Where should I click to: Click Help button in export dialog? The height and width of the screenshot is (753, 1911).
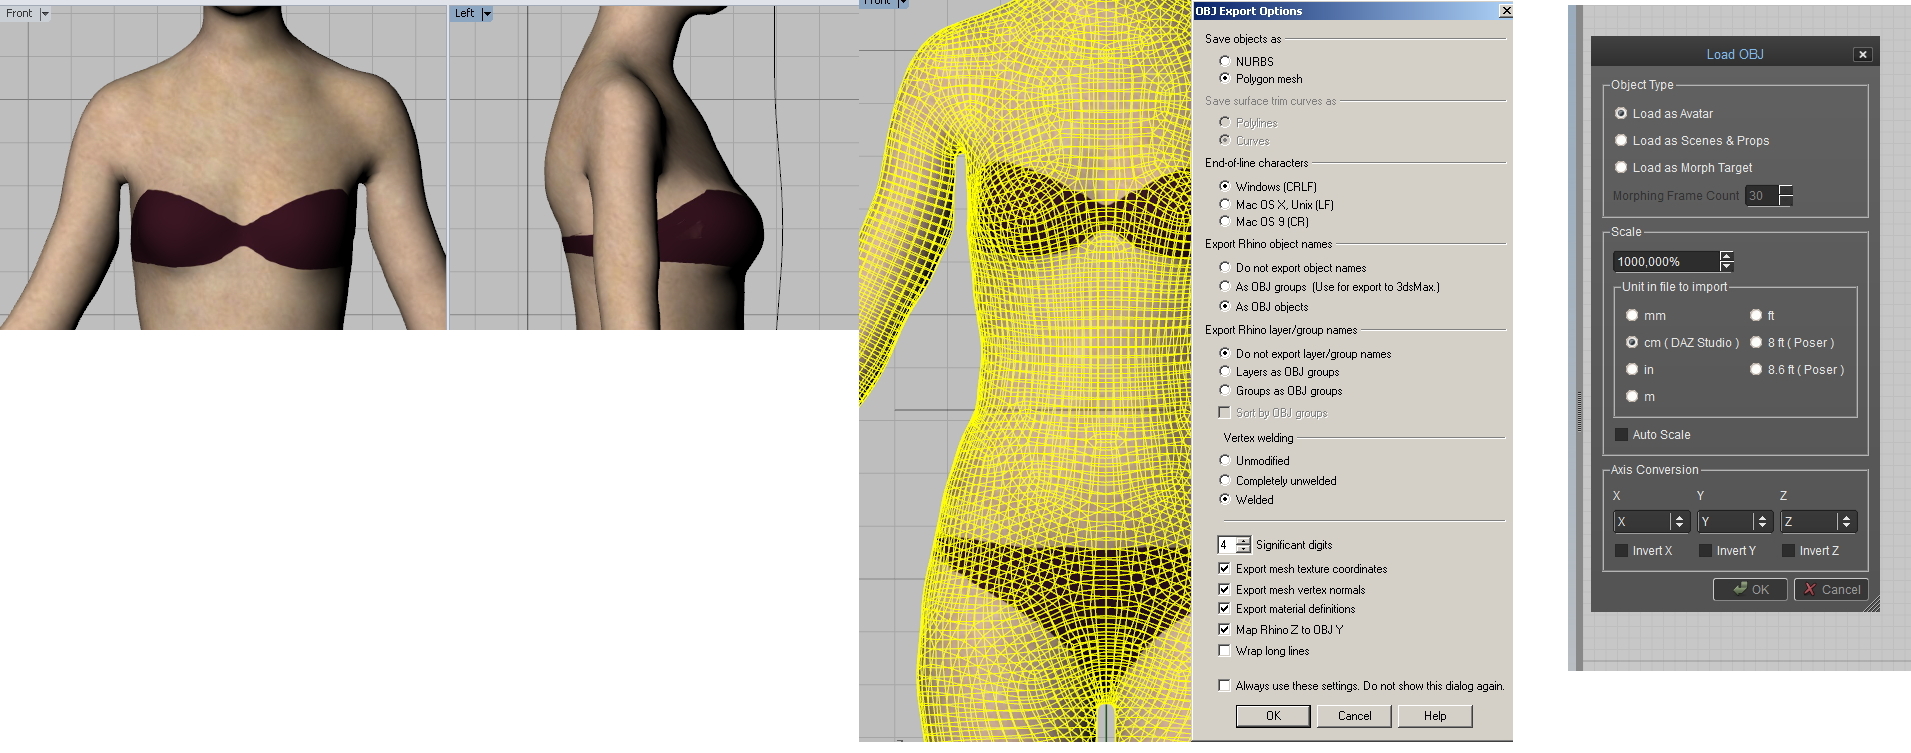[x=1435, y=716]
